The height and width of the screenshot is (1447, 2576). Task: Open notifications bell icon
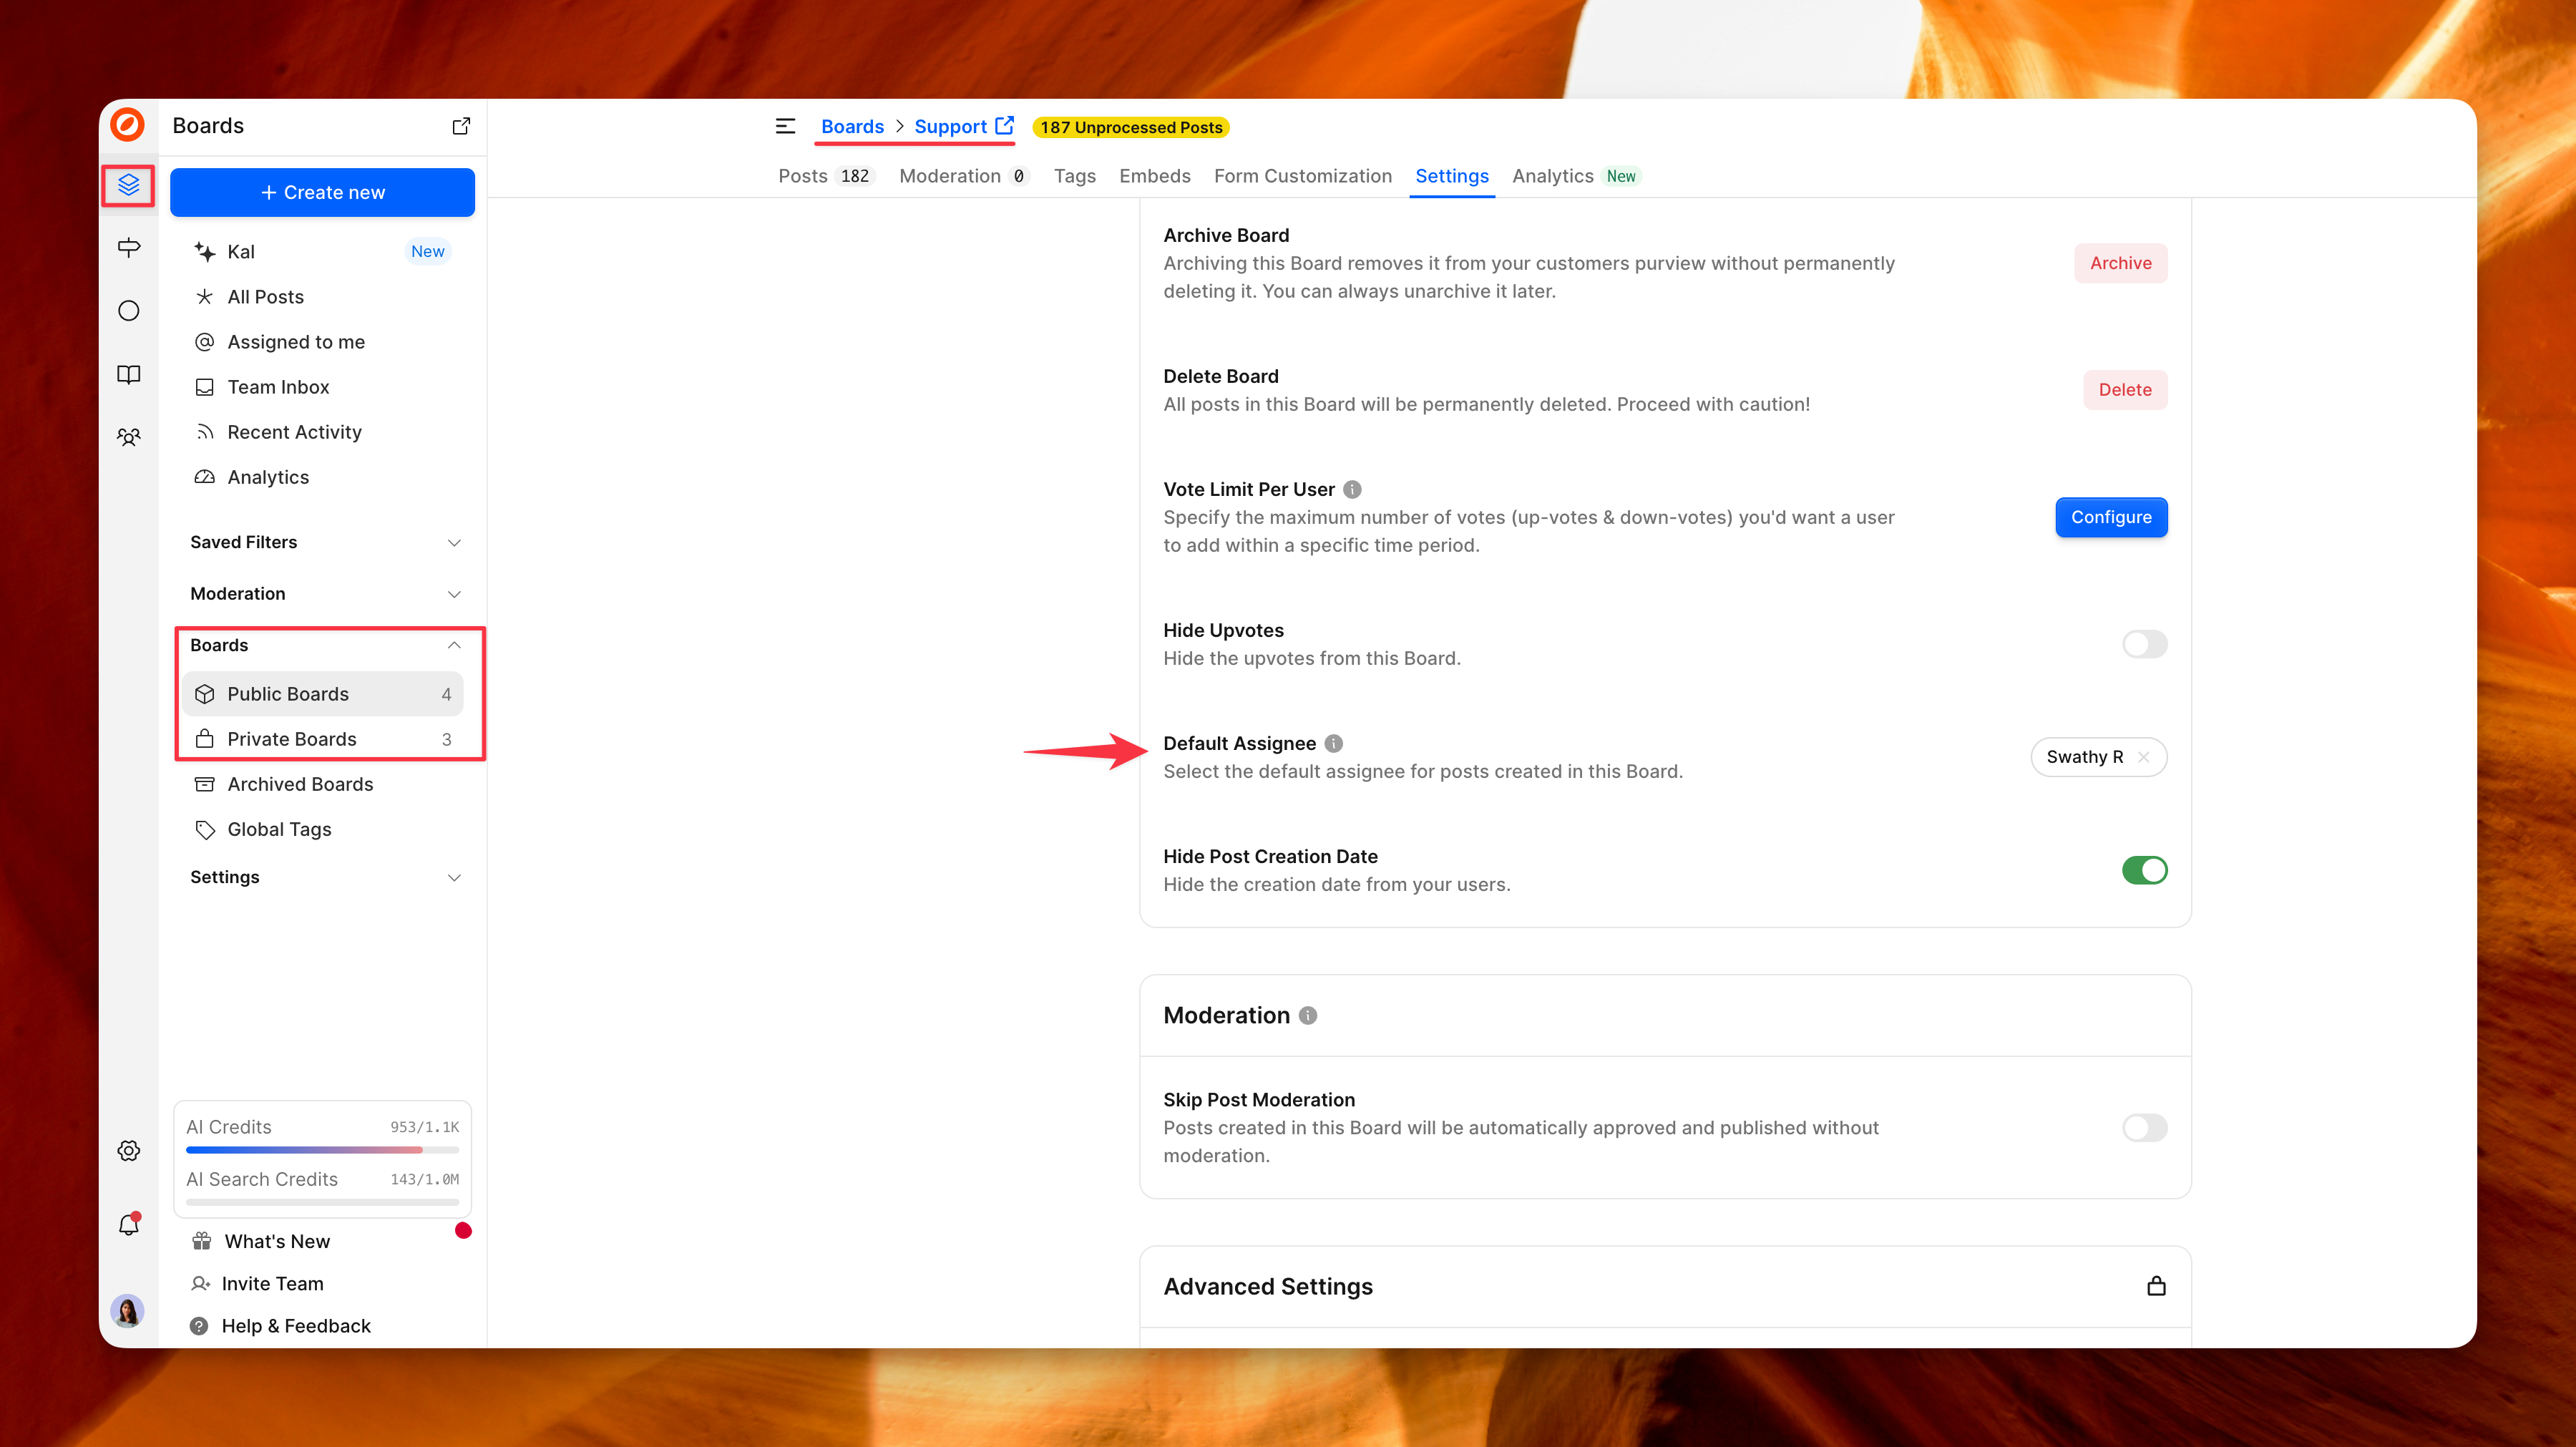128,1225
